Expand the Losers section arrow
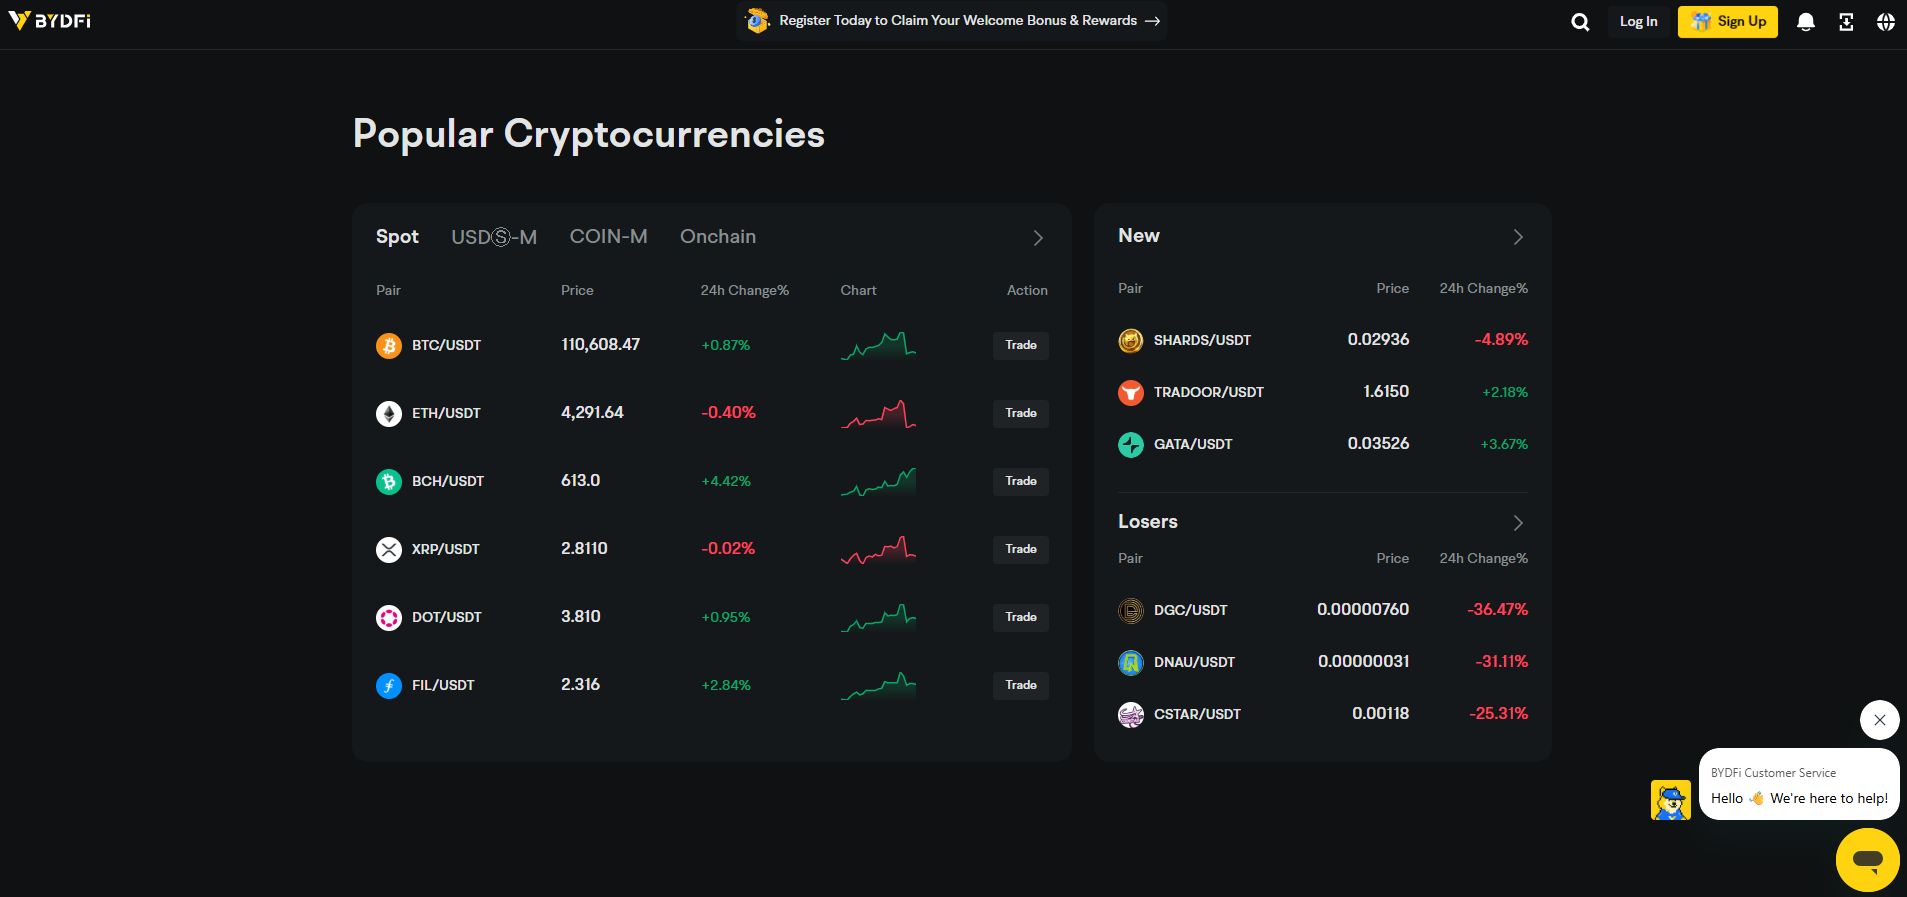The image size is (1907, 897). (1518, 523)
